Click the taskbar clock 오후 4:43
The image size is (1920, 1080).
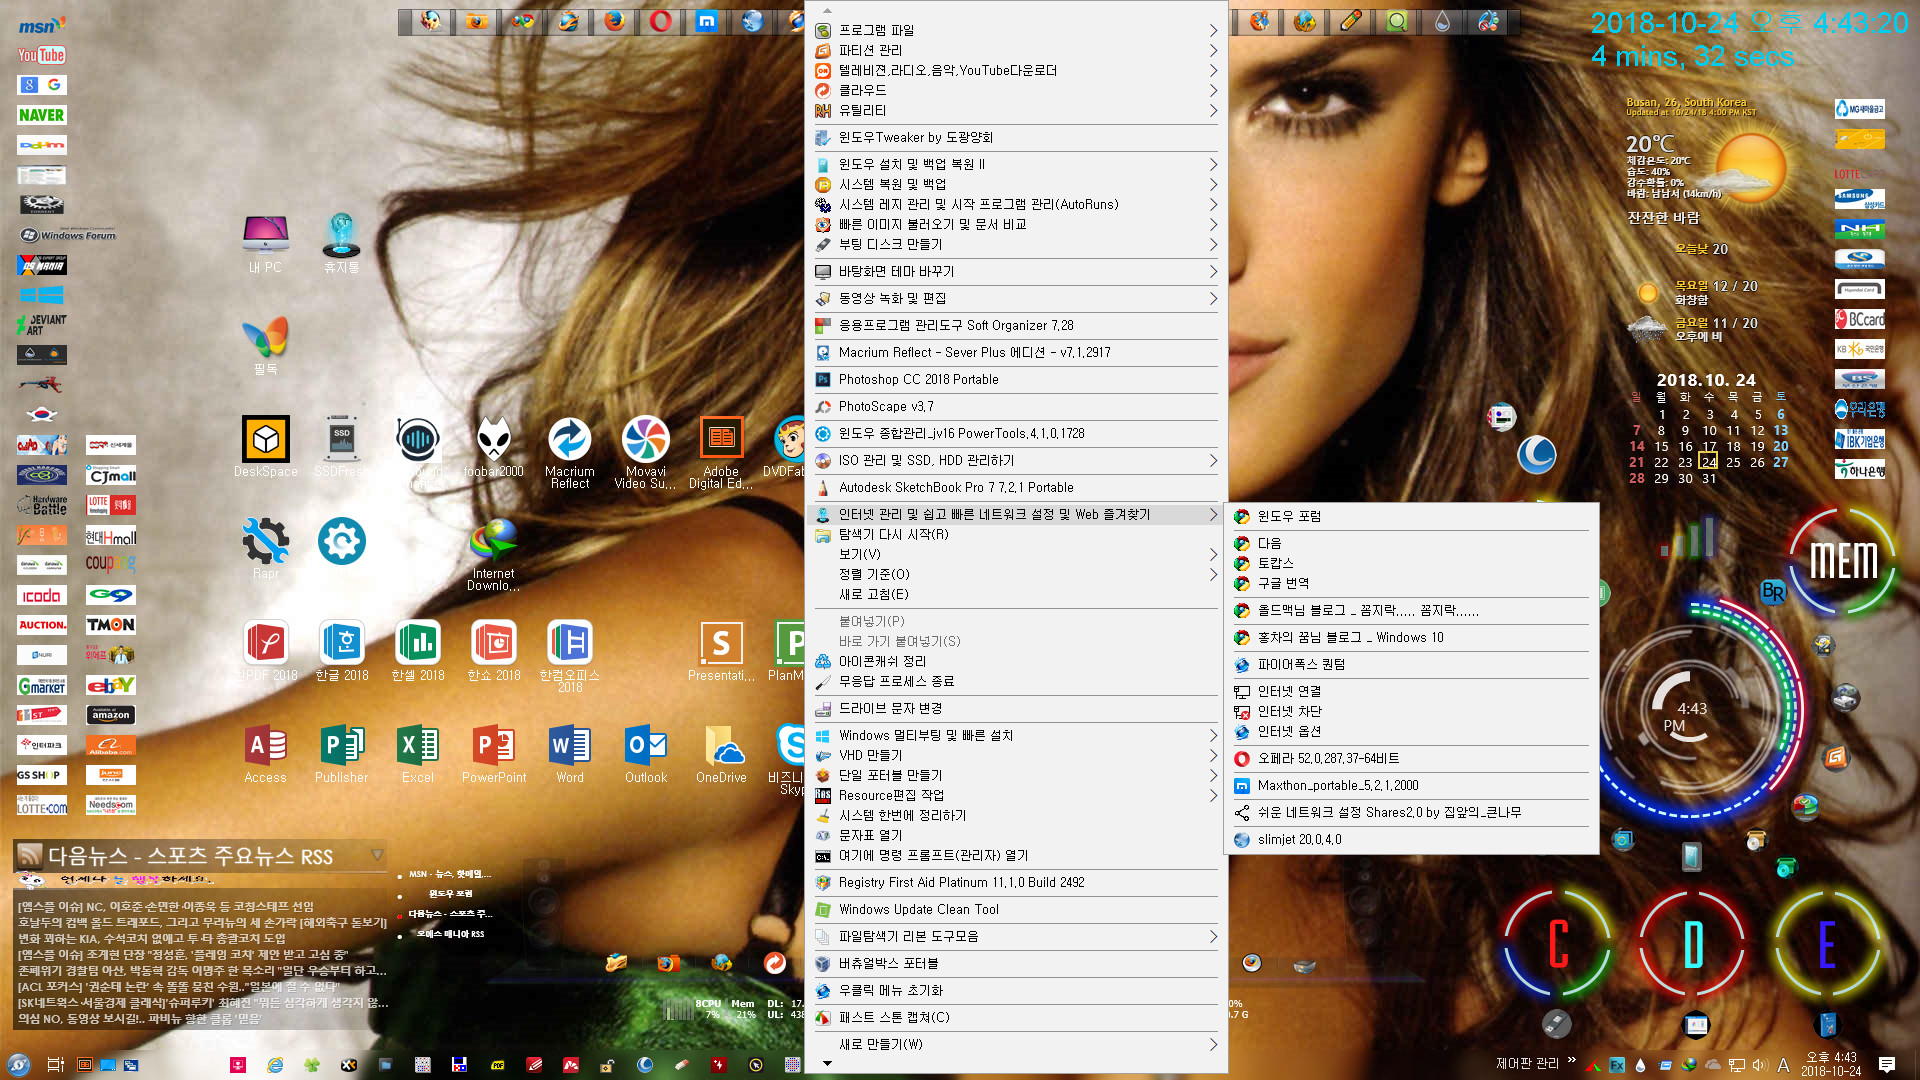point(1831,1064)
